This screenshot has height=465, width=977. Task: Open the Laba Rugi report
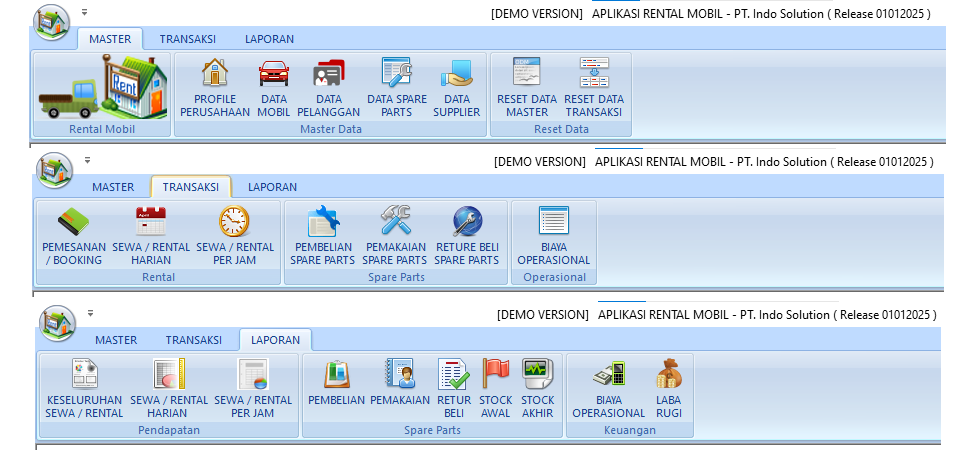coord(668,389)
